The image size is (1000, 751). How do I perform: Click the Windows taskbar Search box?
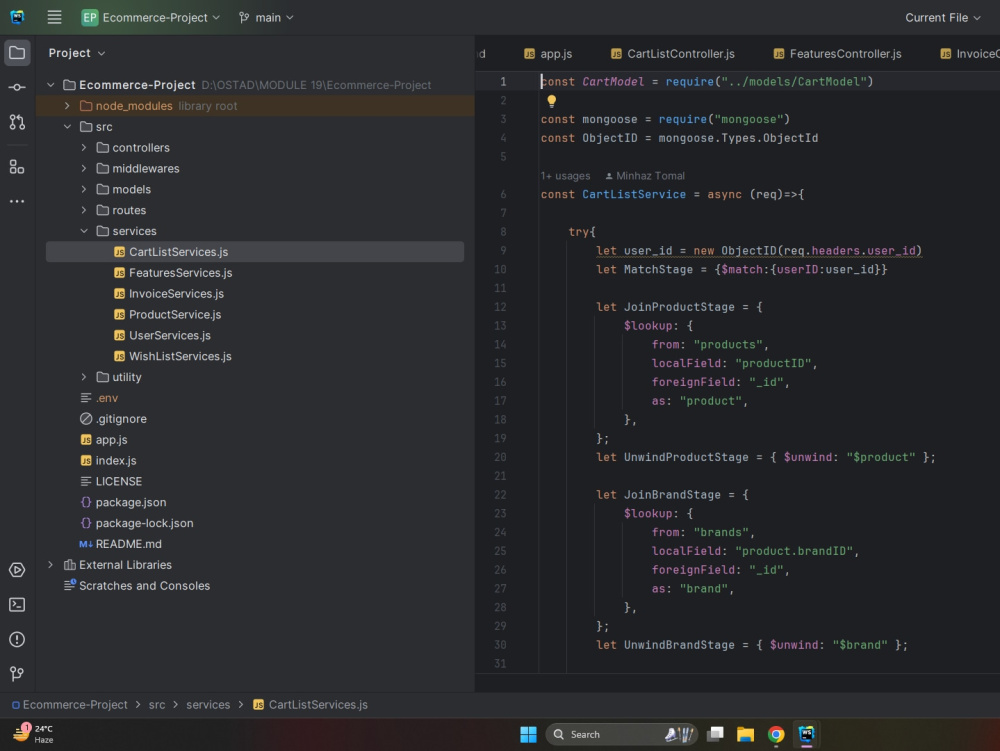[x=621, y=734]
